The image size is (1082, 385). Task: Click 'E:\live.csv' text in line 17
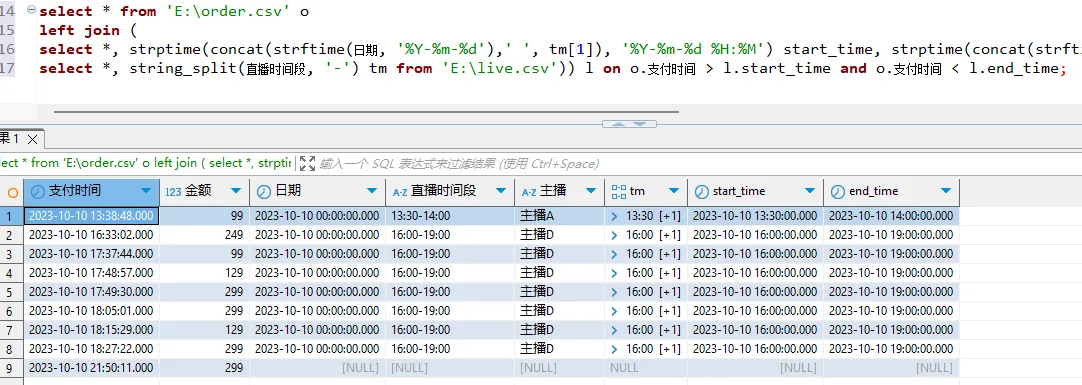coord(498,68)
